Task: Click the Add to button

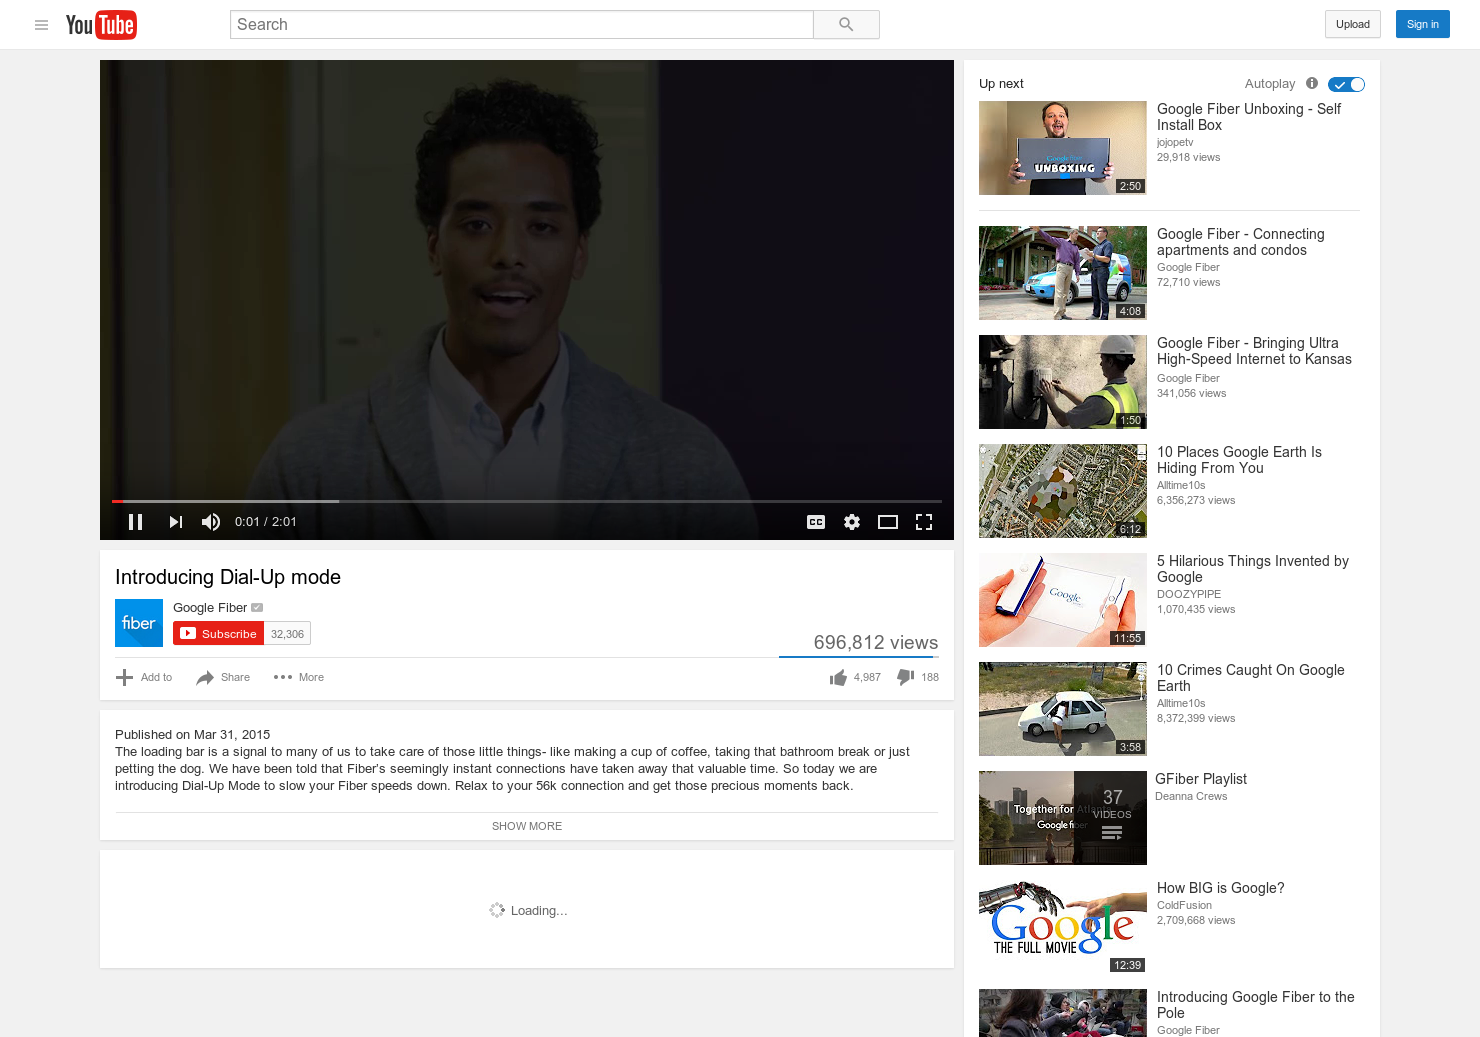Action: (144, 678)
